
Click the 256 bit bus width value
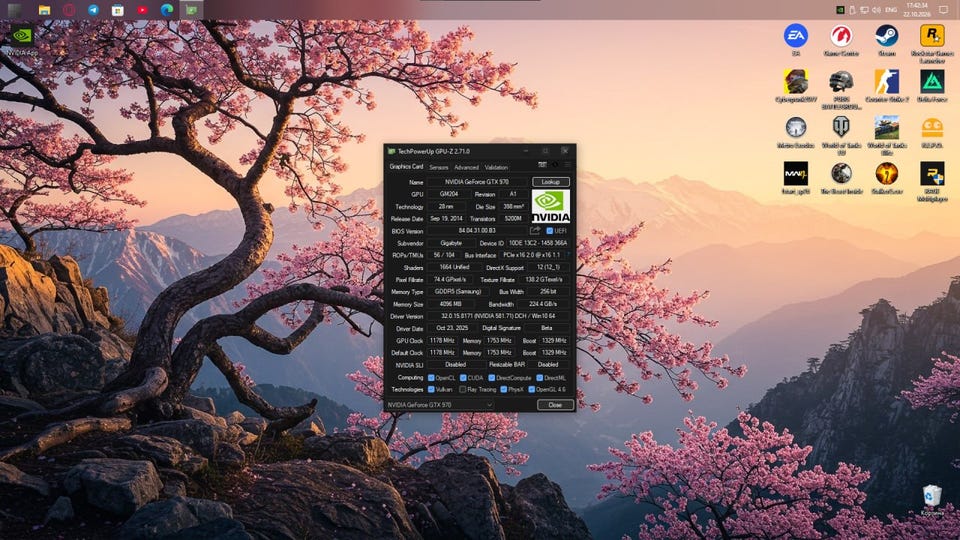point(548,291)
